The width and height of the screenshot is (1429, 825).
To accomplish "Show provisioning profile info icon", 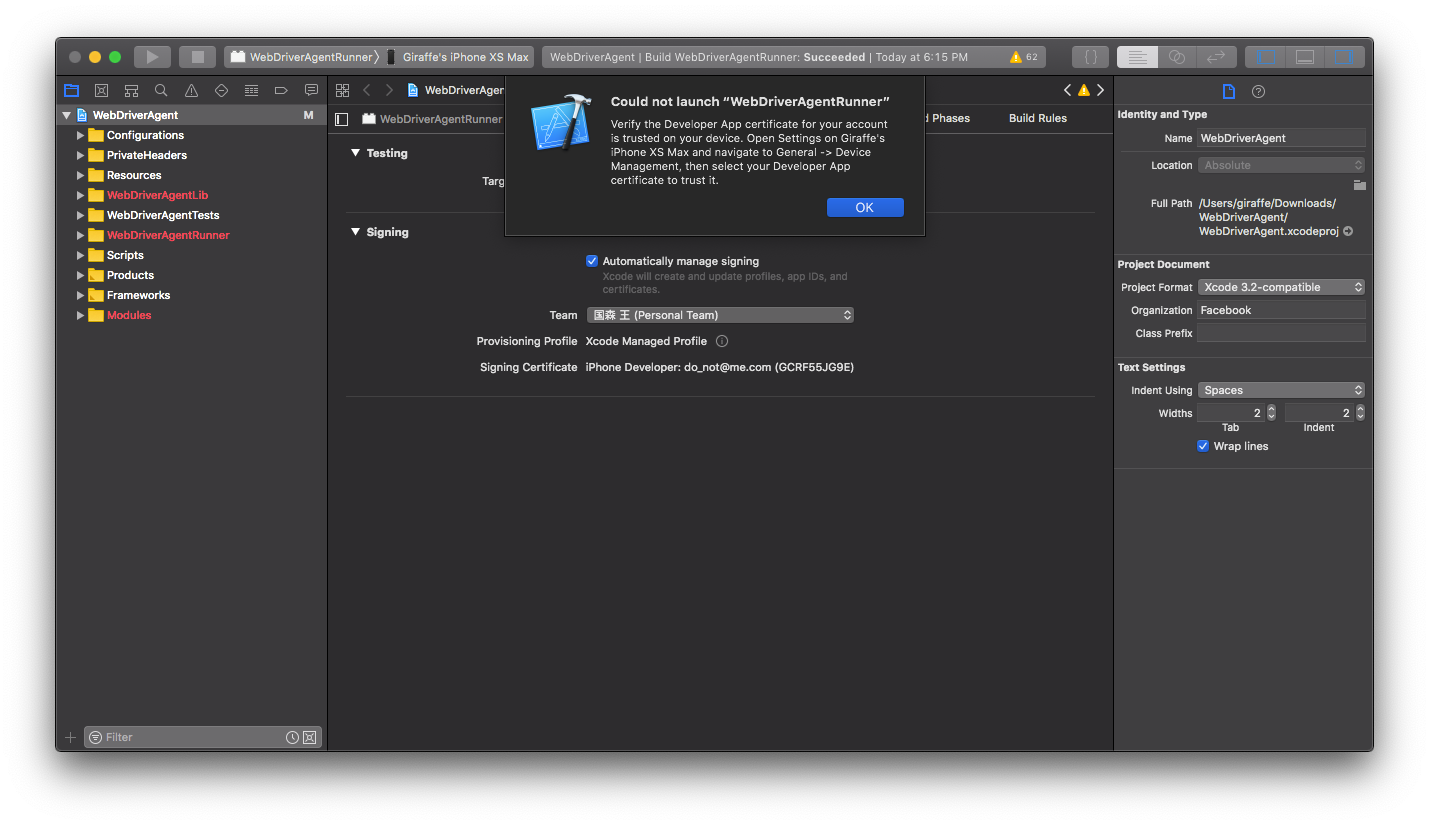I will (x=722, y=341).
